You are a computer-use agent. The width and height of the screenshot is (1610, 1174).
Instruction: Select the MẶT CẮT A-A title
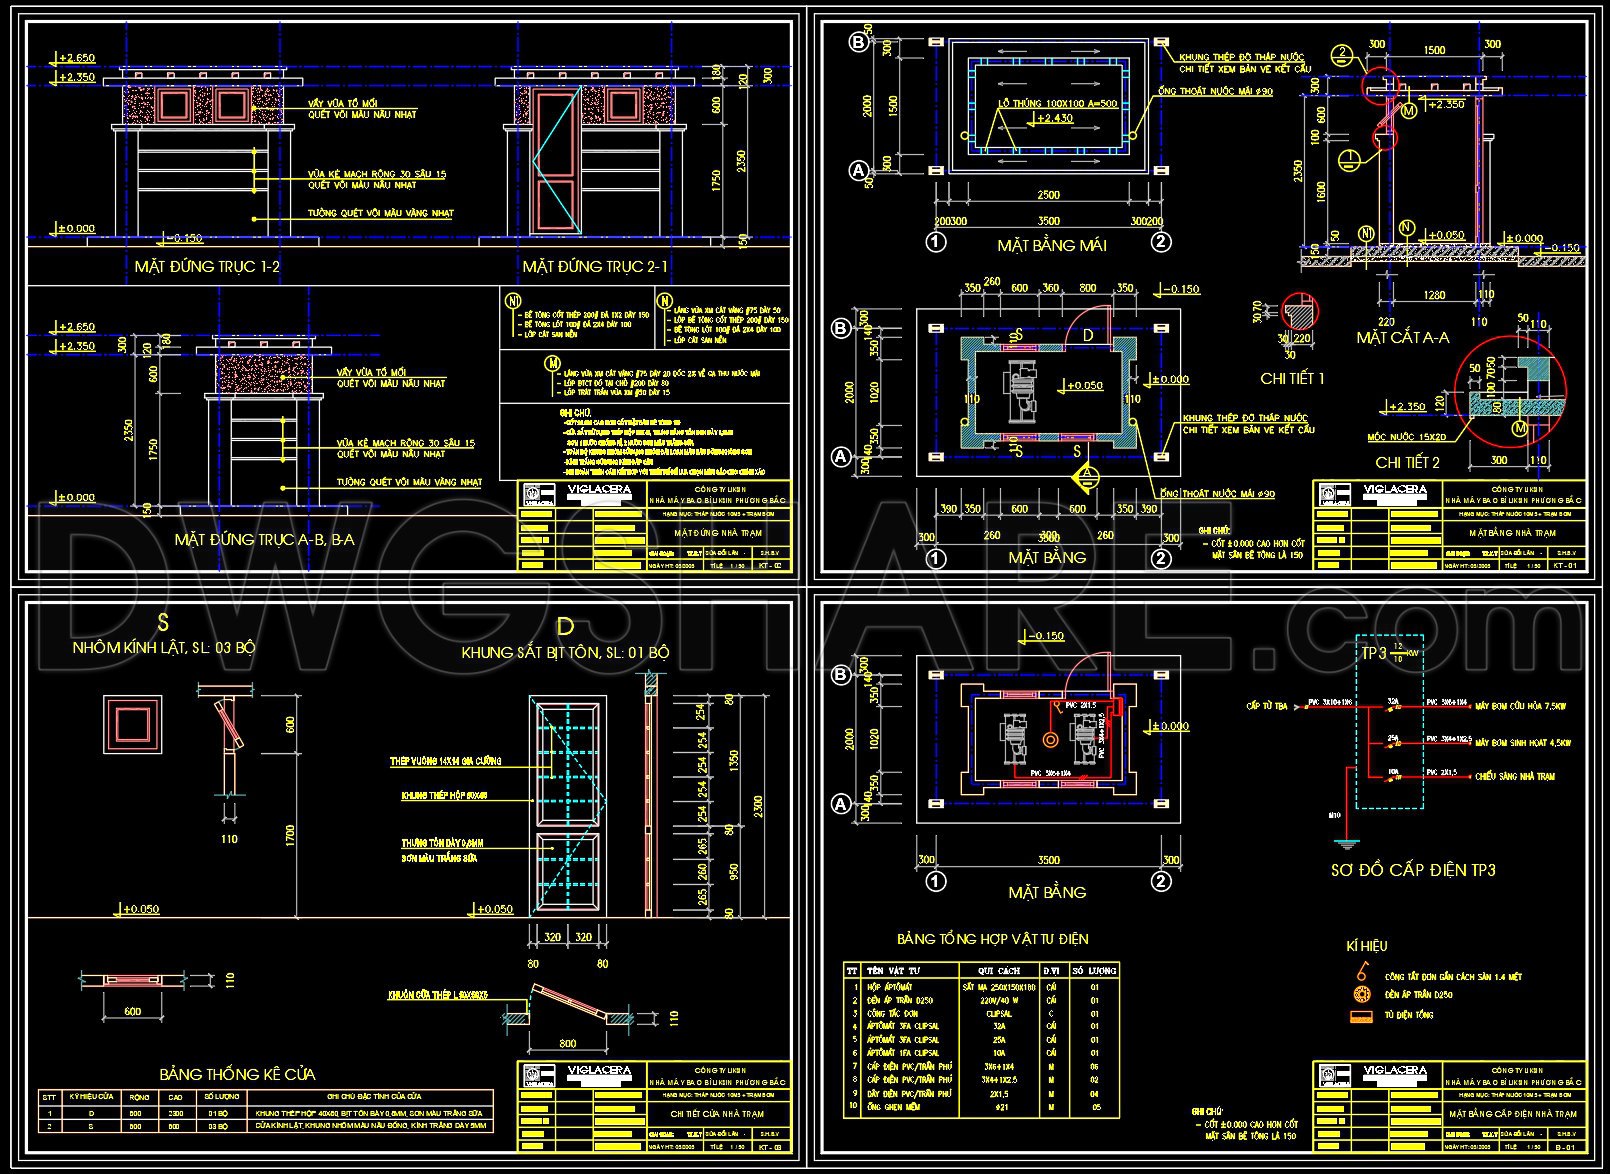[x=1402, y=338]
